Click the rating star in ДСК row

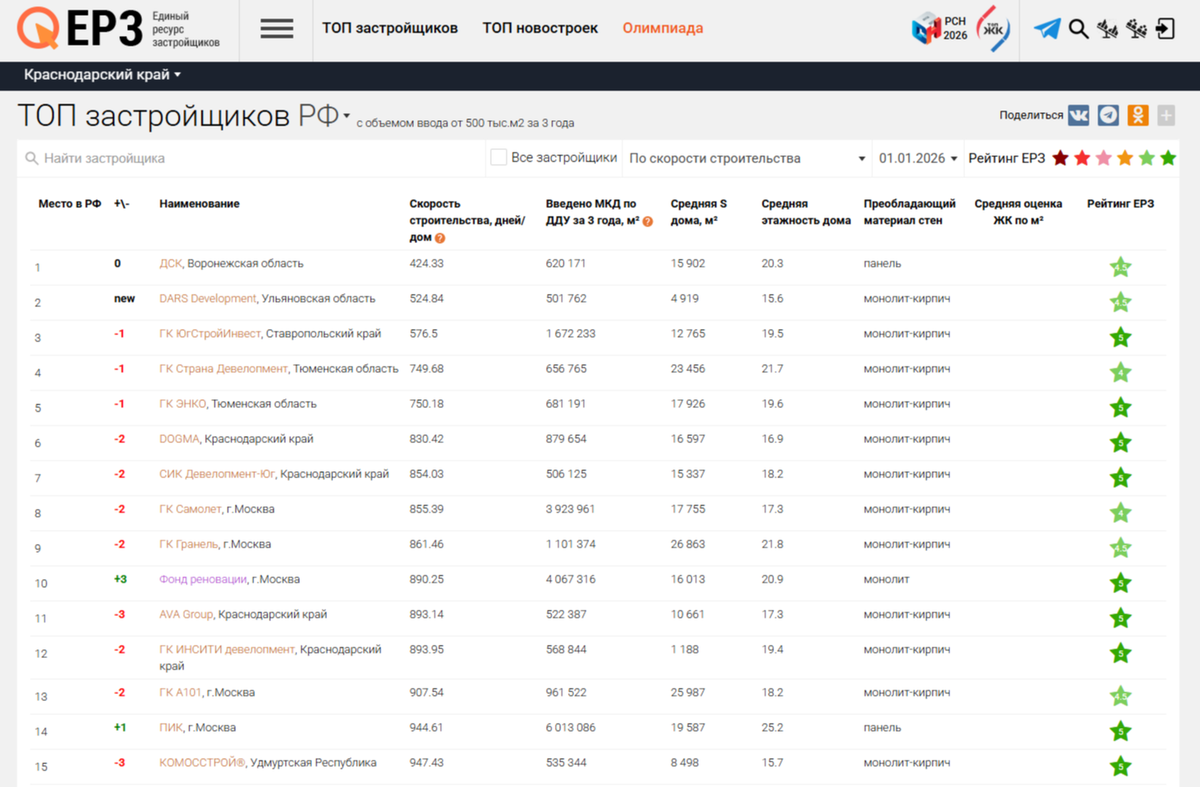coord(1120,267)
